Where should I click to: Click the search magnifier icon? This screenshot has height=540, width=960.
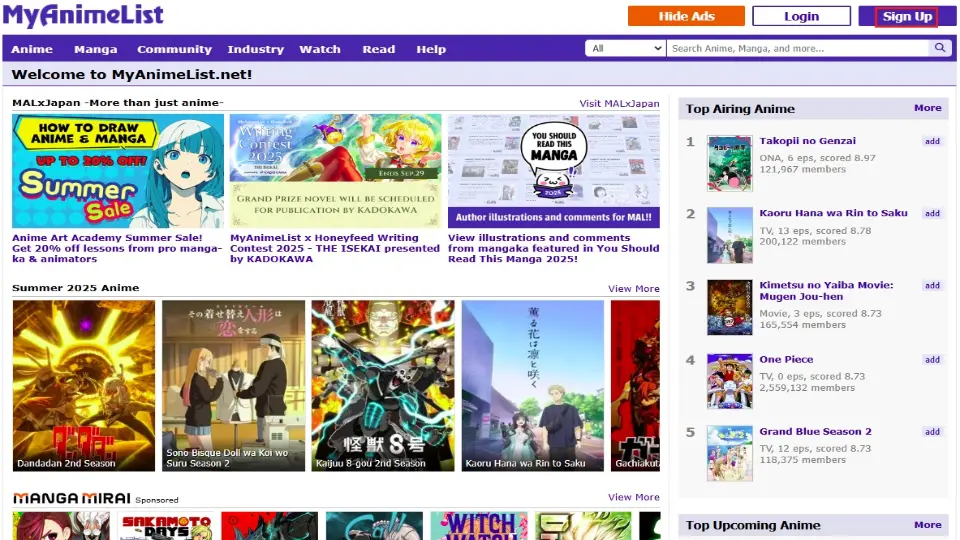tap(939, 48)
